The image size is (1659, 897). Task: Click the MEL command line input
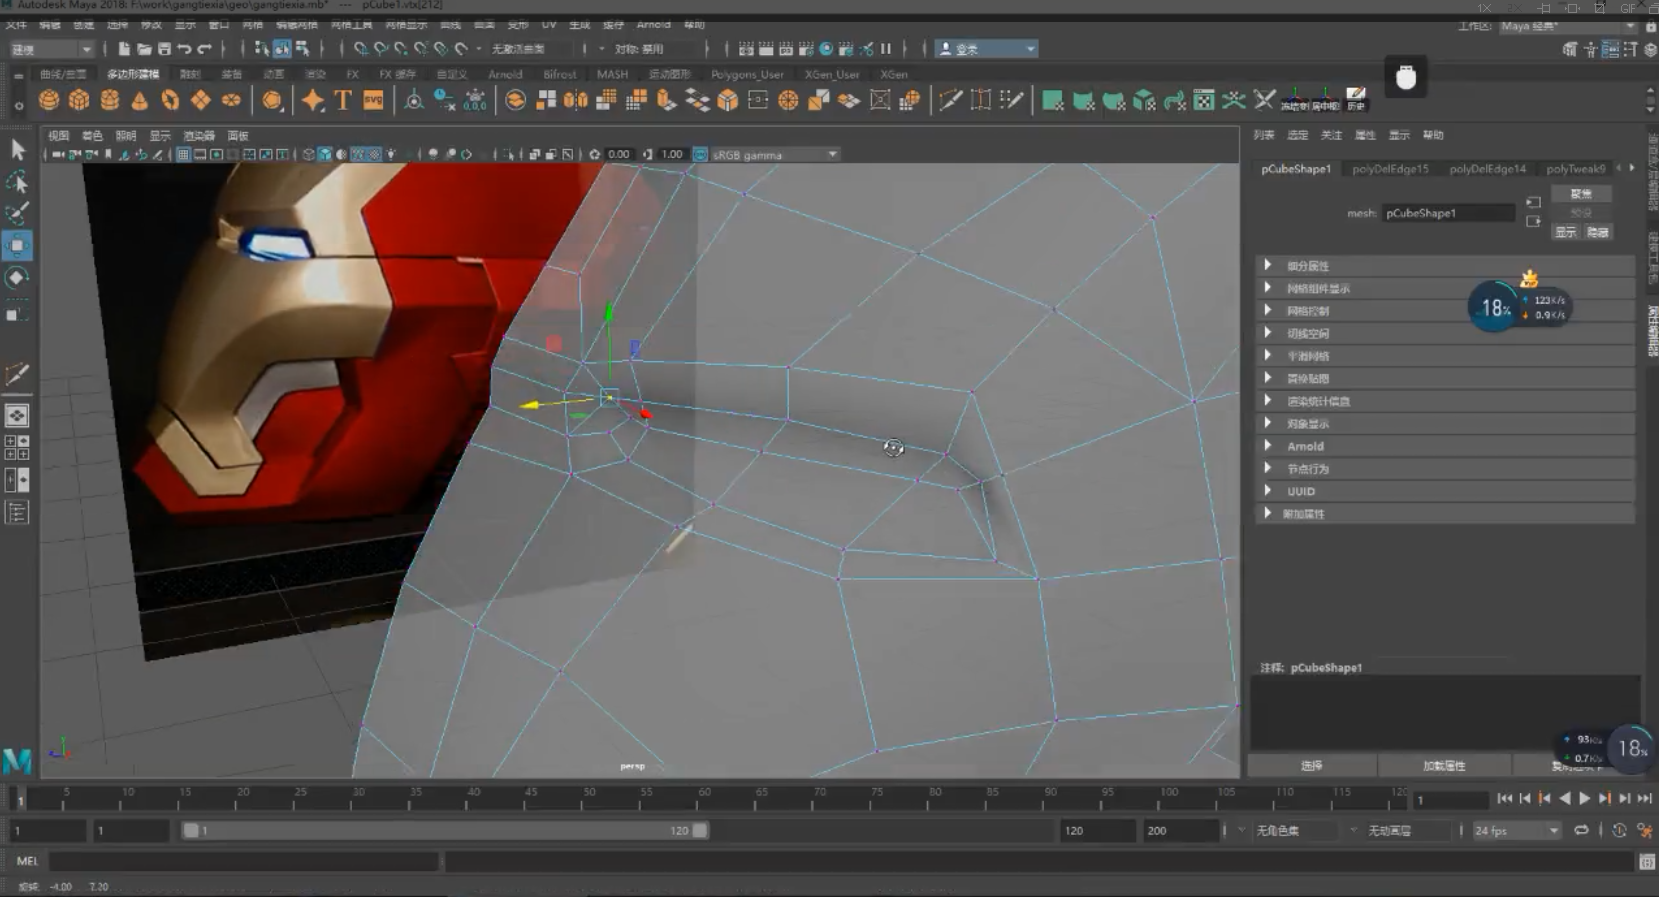coord(244,861)
